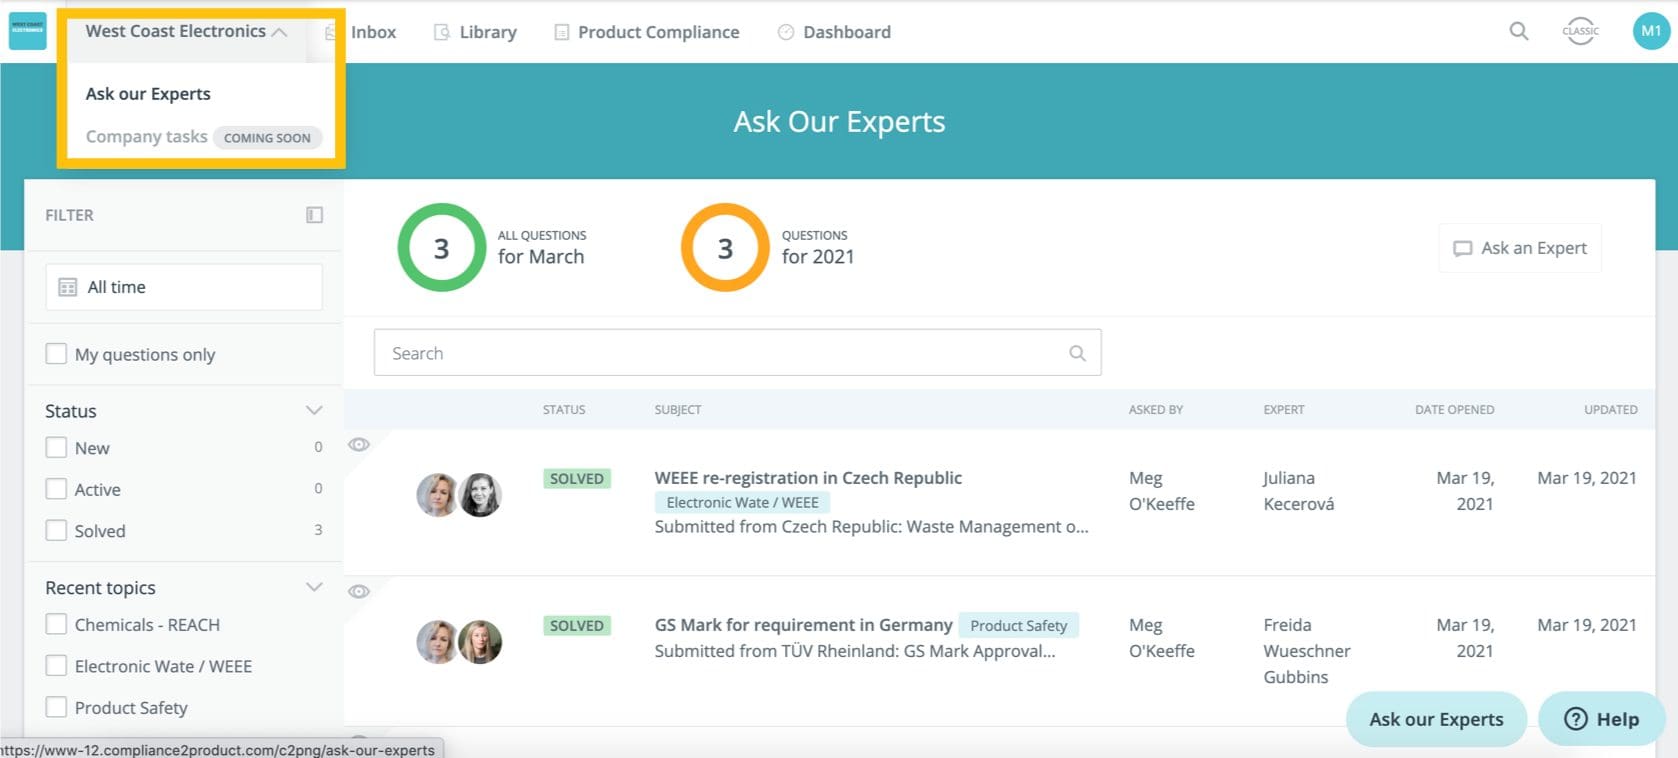Open the All time date filter

coord(184,287)
